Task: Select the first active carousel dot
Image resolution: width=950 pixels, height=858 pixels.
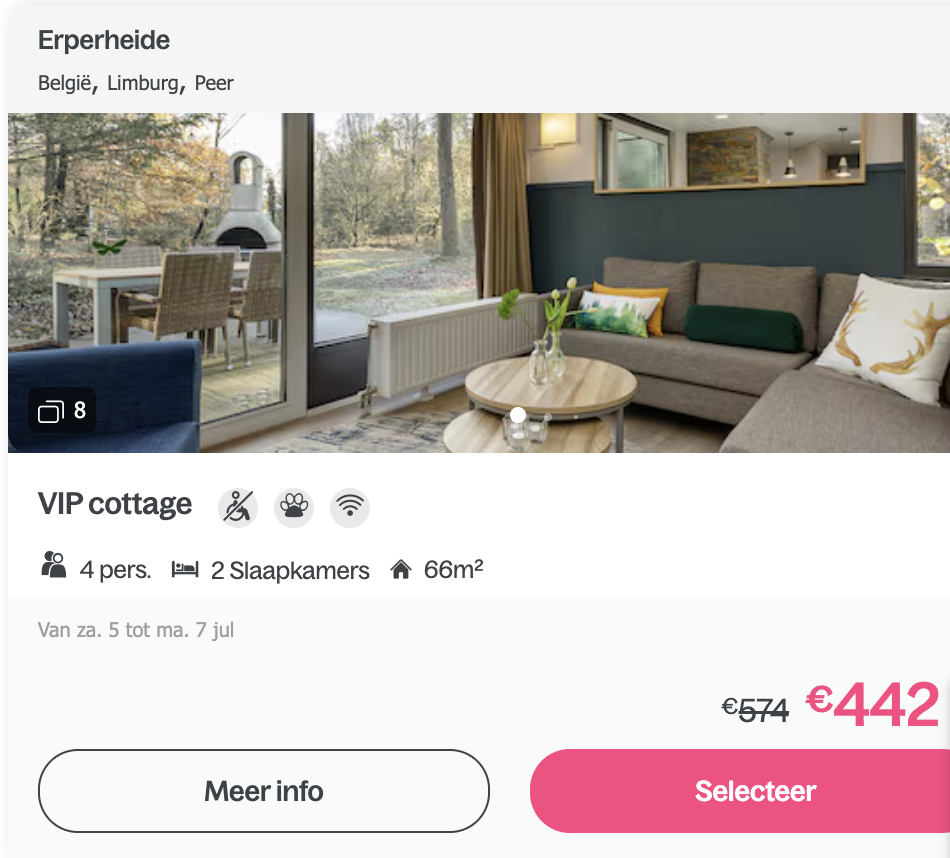Action: 518,415
